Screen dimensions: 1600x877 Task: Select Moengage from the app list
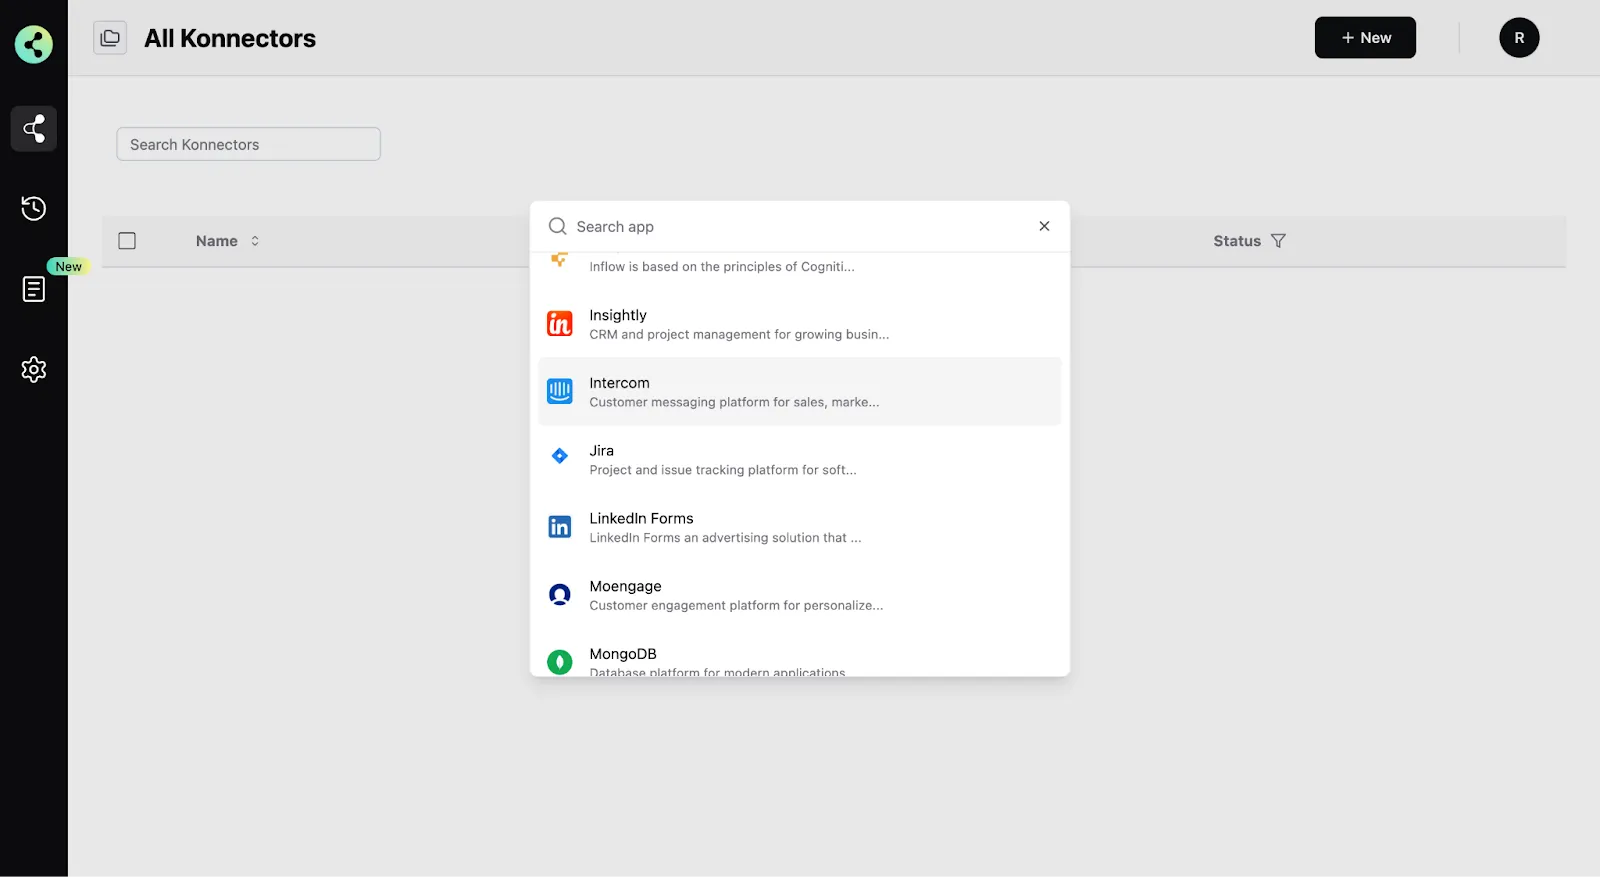tap(800, 595)
